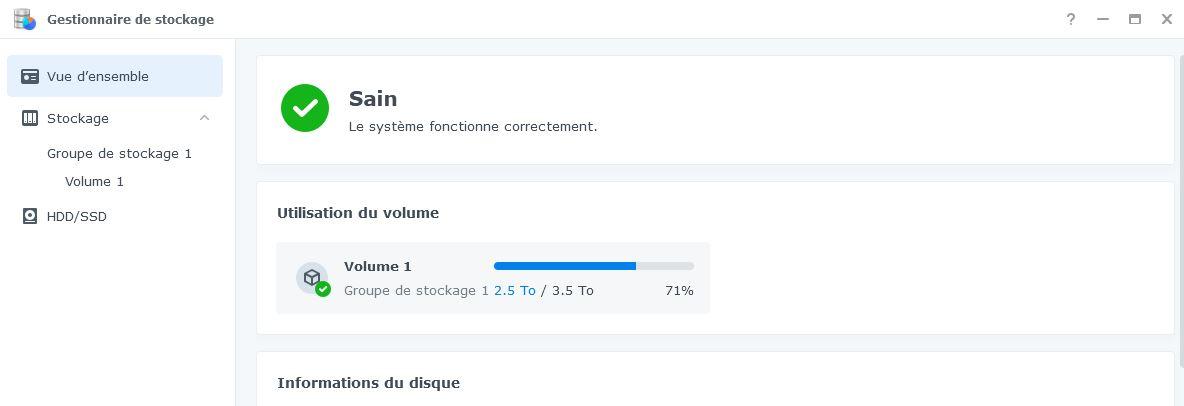Open Volume 1 in the sidebar tree
Screen dimensions: 1184x406
pyautogui.click(x=94, y=181)
